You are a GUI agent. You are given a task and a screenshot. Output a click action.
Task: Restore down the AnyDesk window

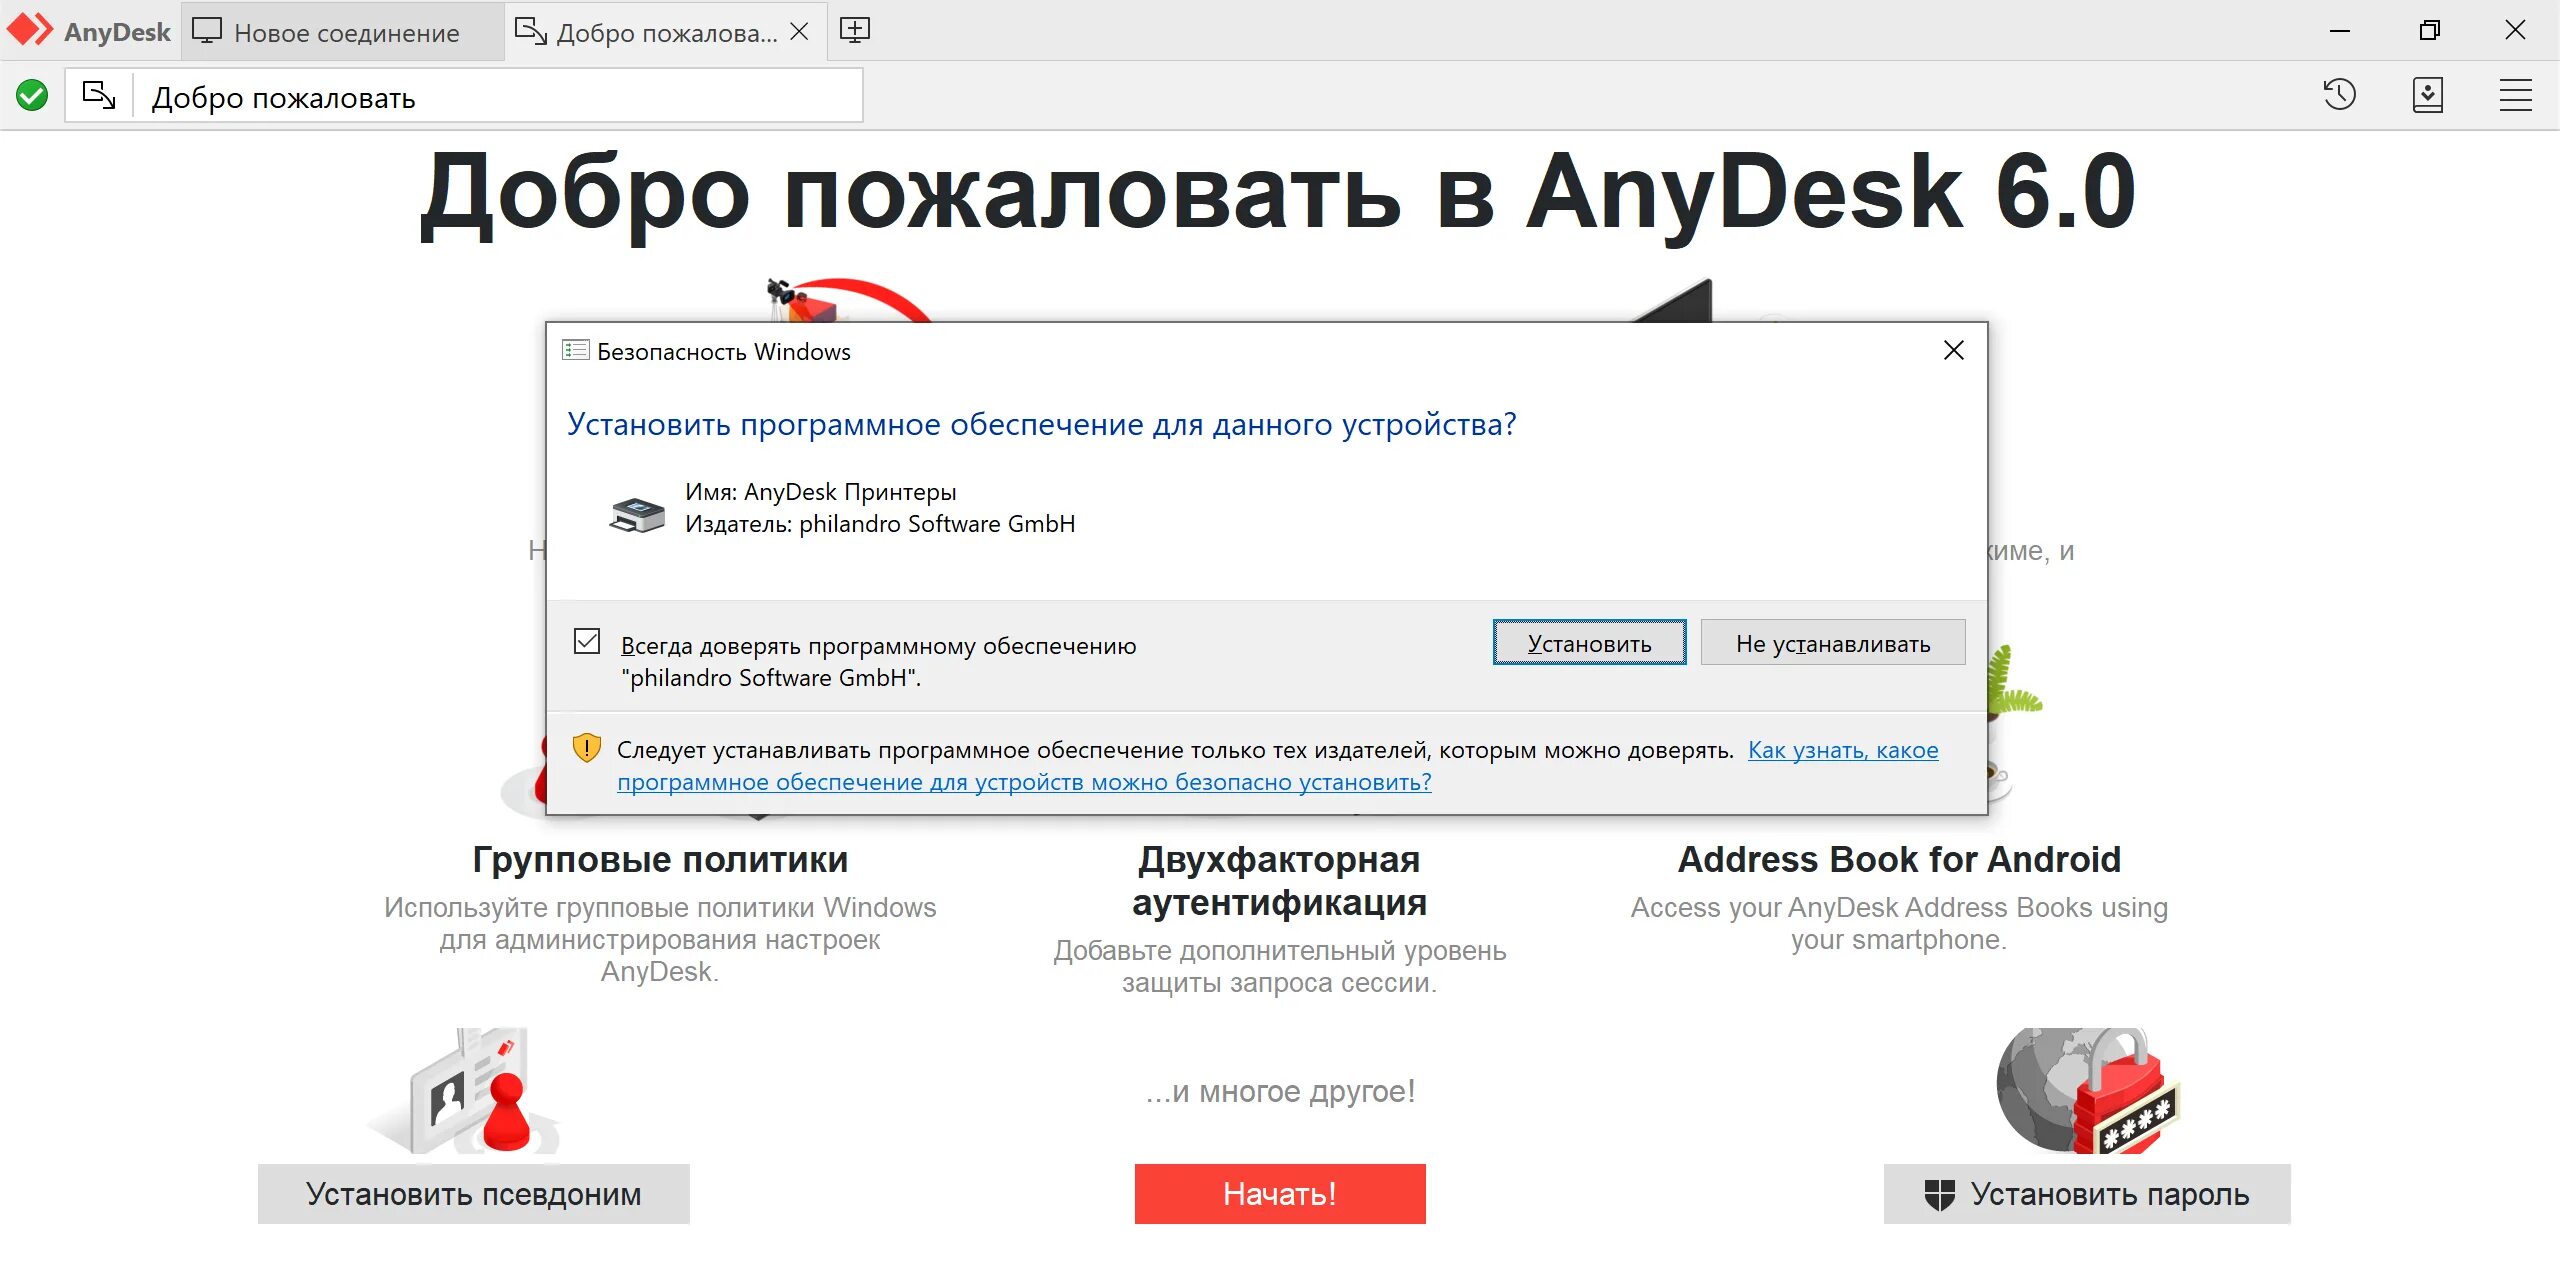click(2428, 31)
